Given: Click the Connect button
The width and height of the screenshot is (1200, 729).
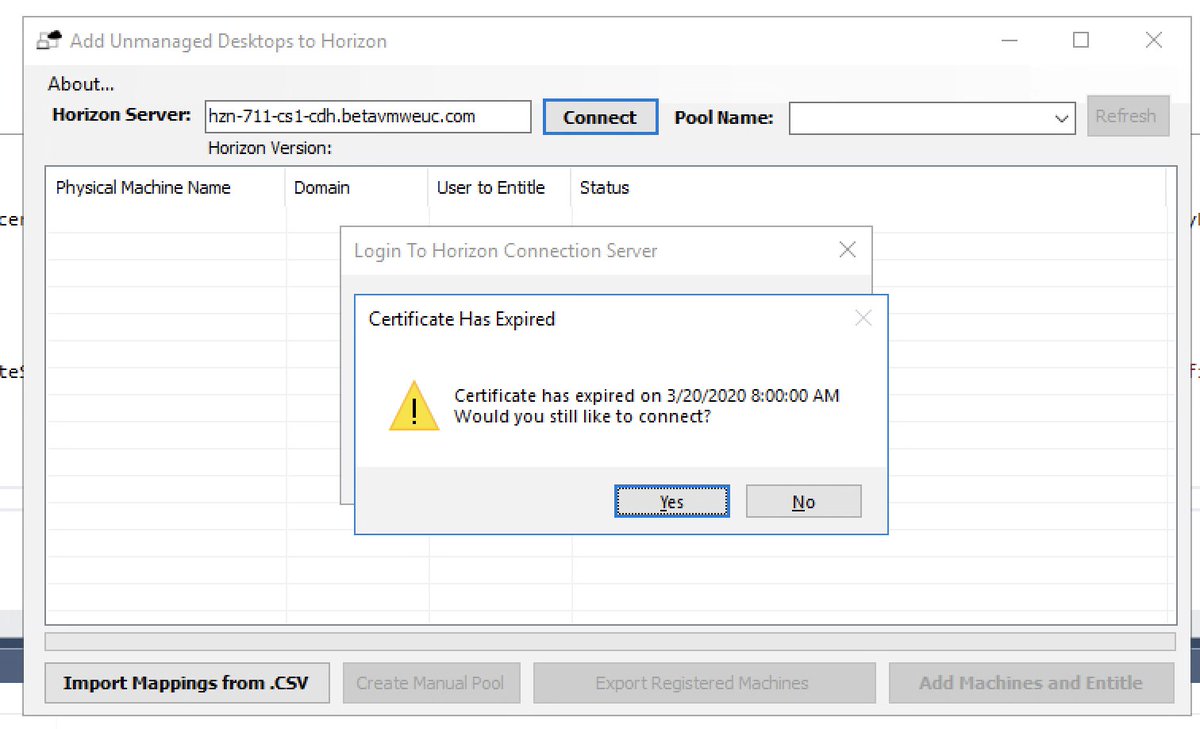Looking at the screenshot, I should [x=600, y=117].
